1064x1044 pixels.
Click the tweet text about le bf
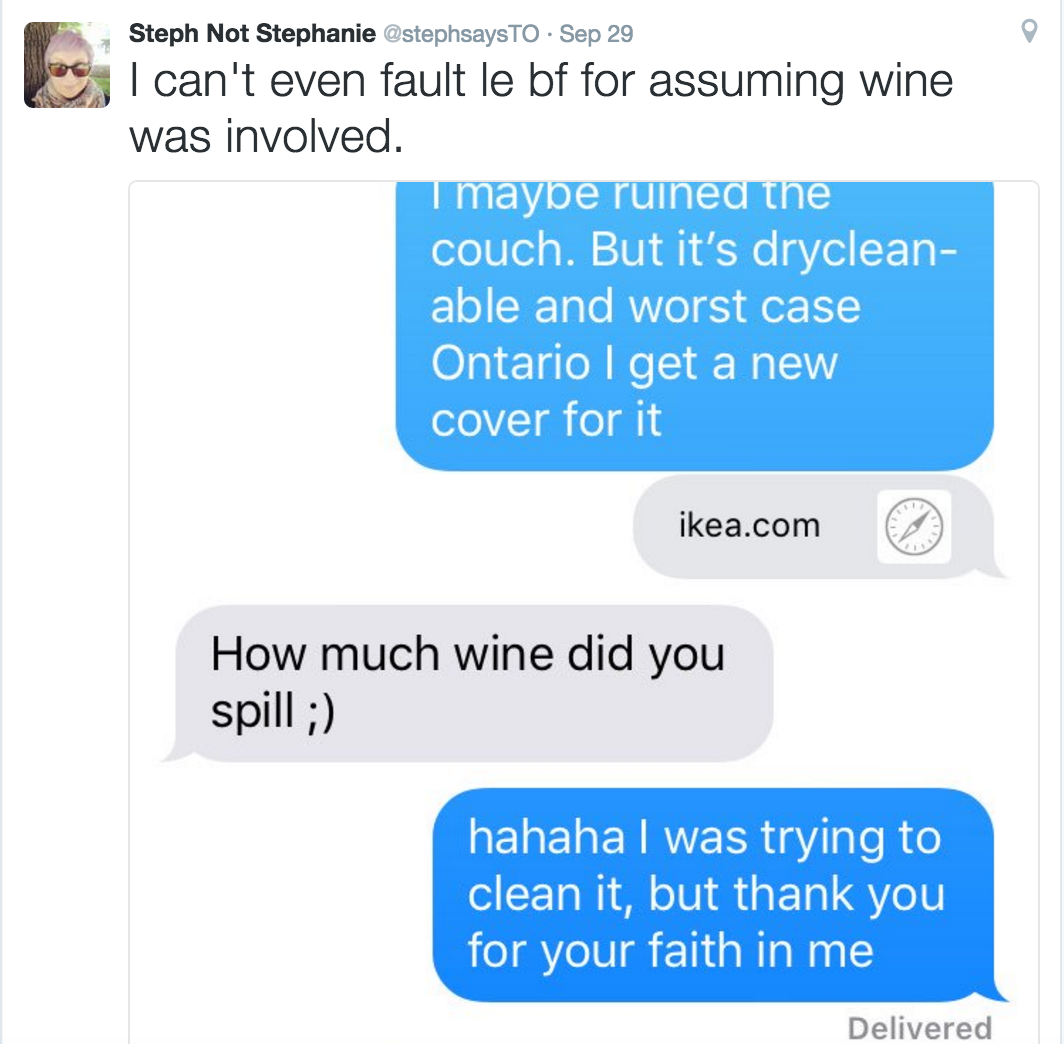pyautogui.click(x=540, y=82)
